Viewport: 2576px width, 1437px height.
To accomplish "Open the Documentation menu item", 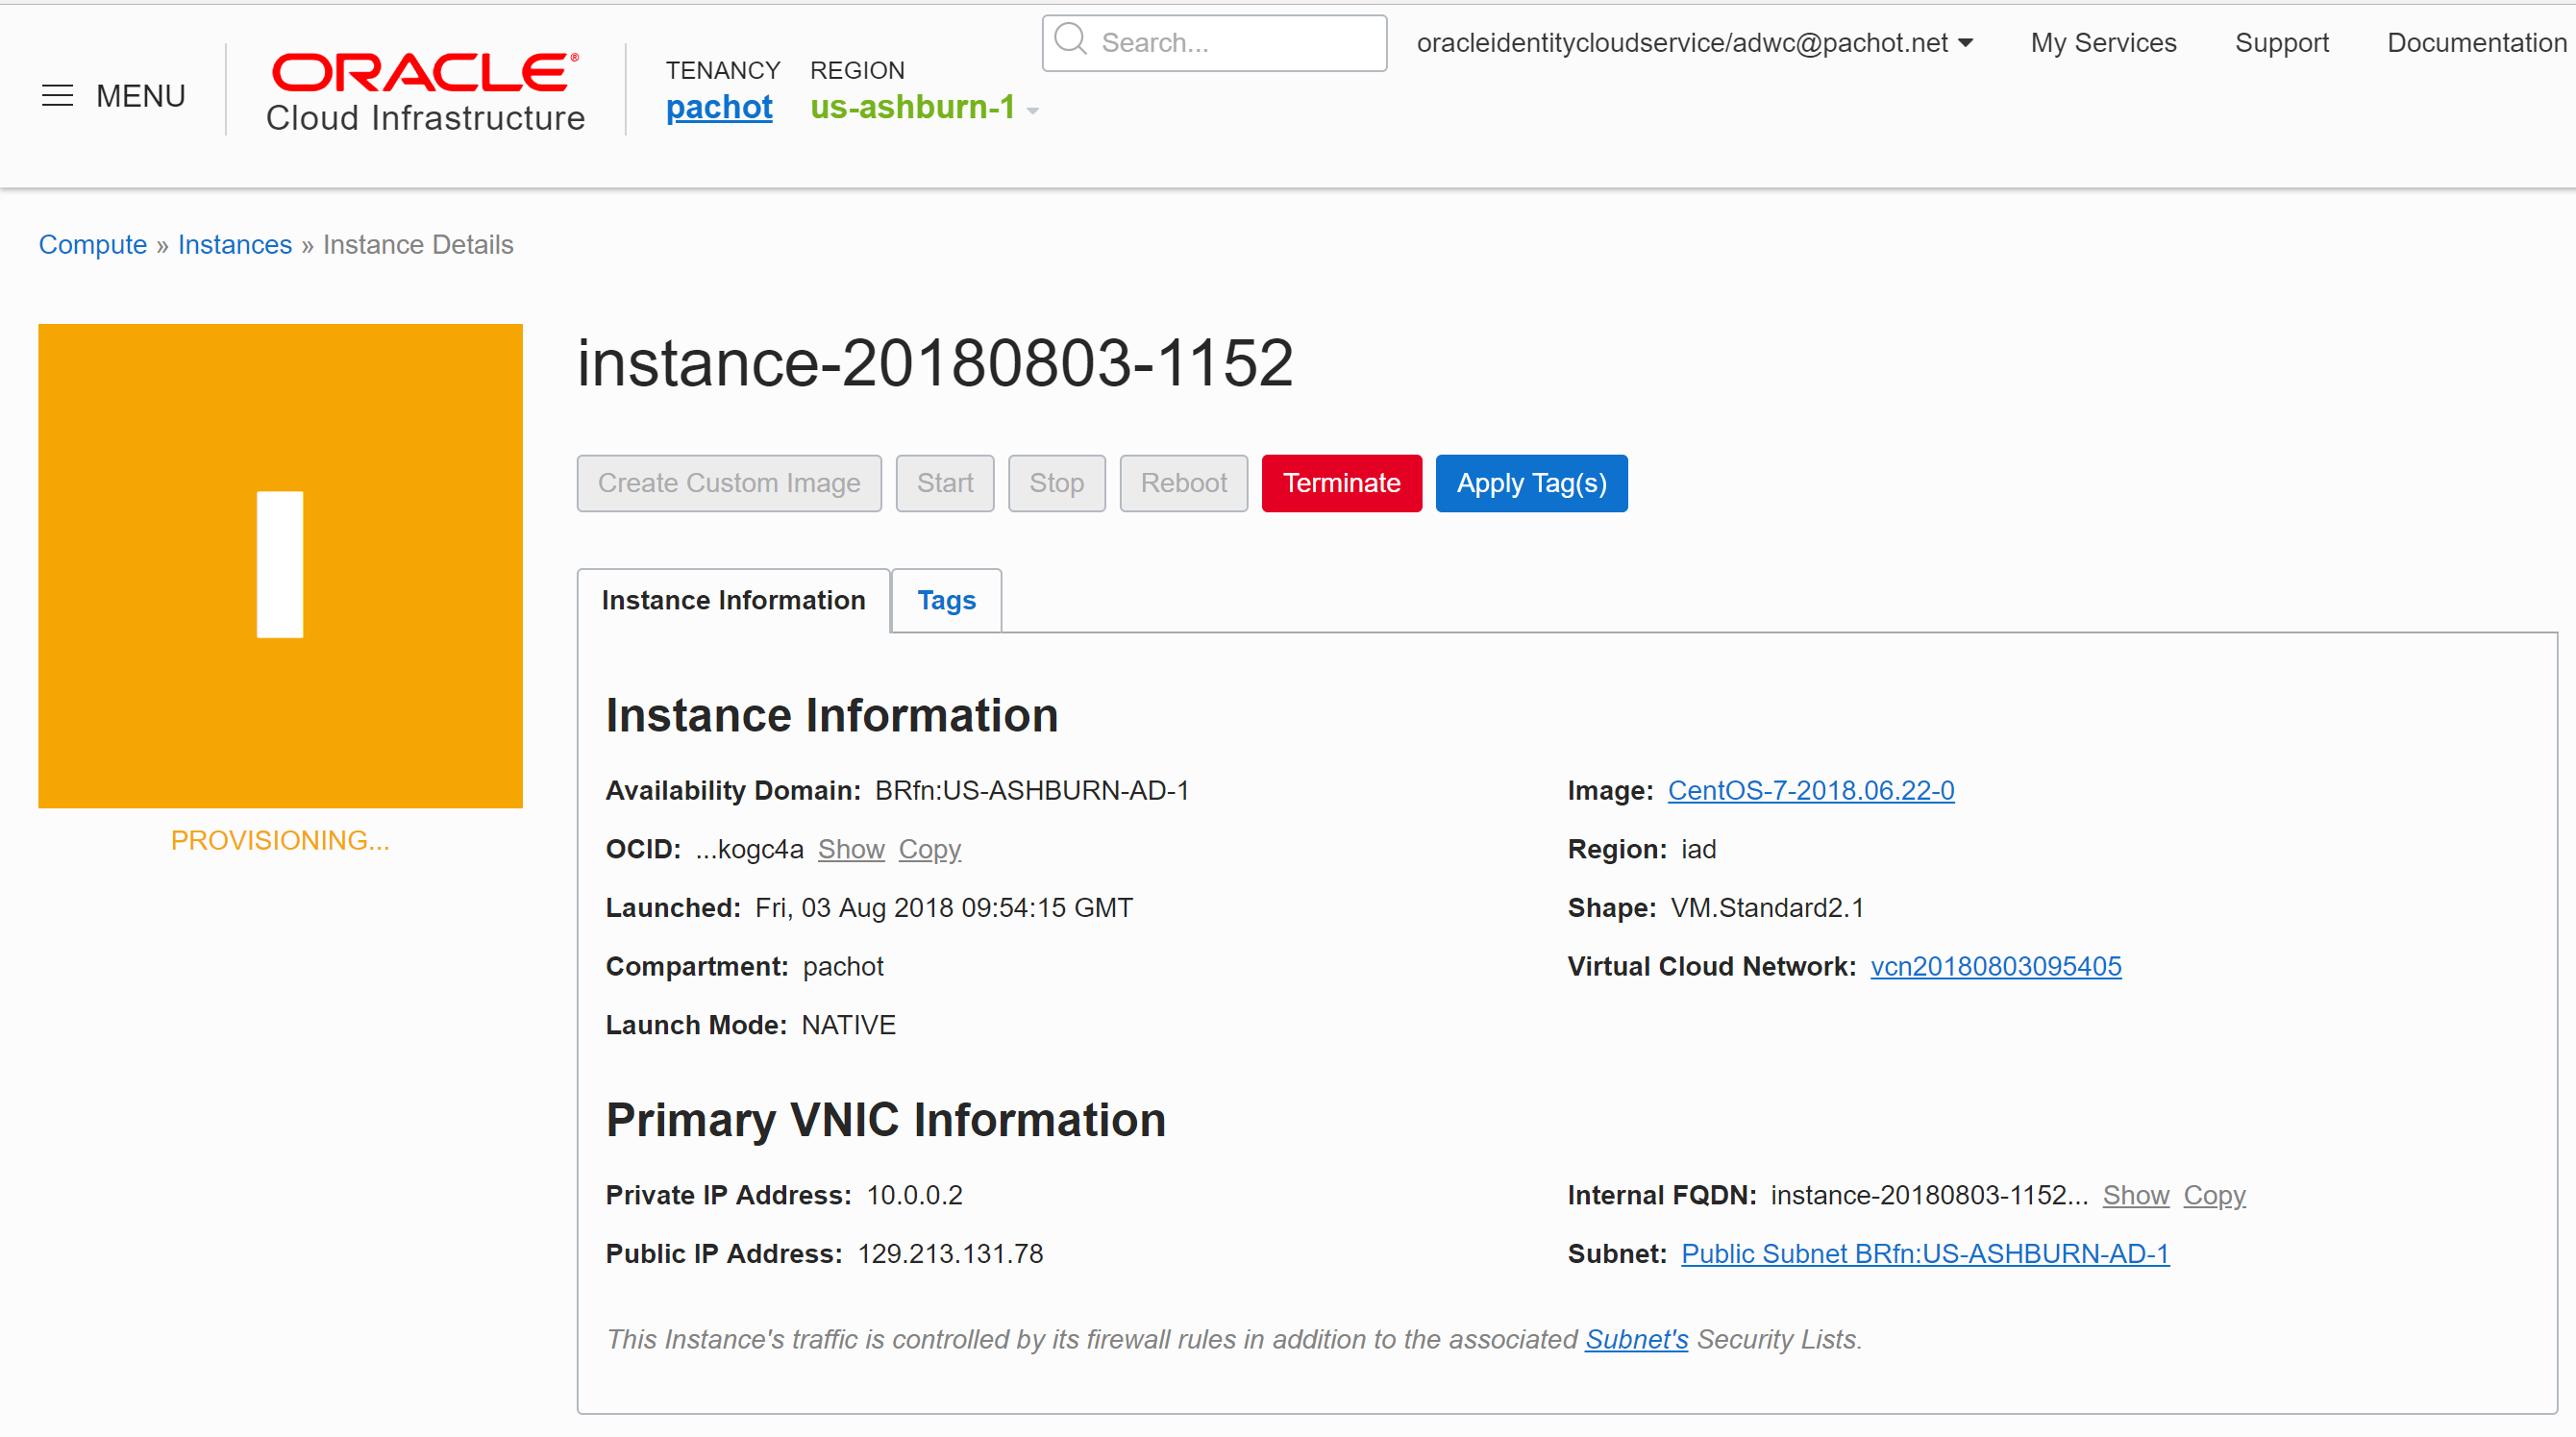I will (2476, 43).
